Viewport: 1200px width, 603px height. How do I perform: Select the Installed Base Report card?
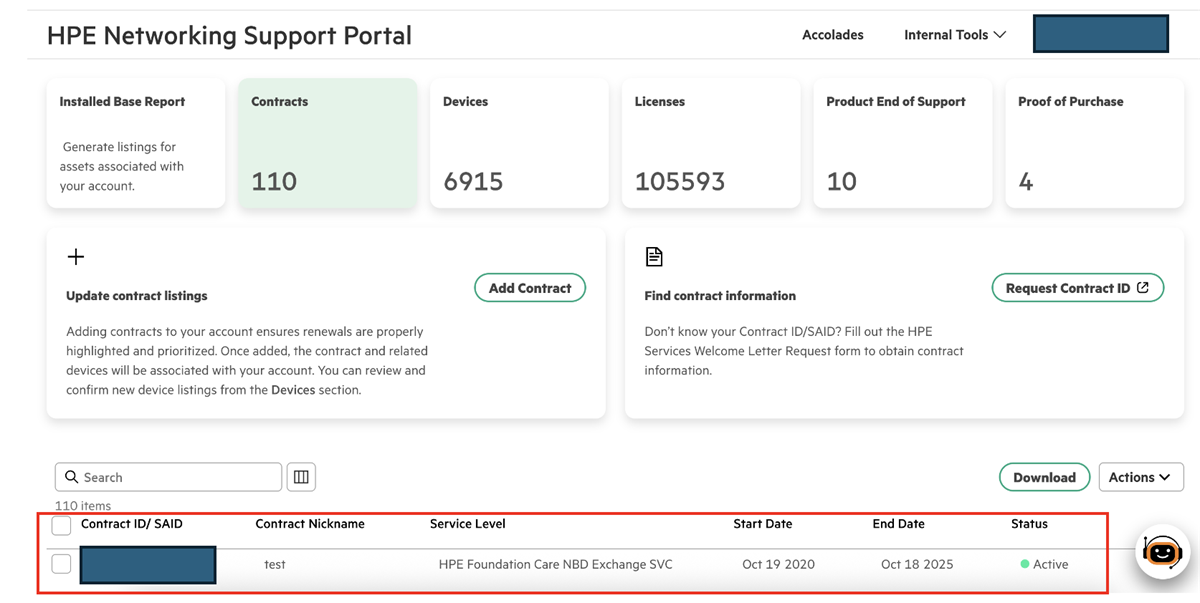(x=136, y=143)
